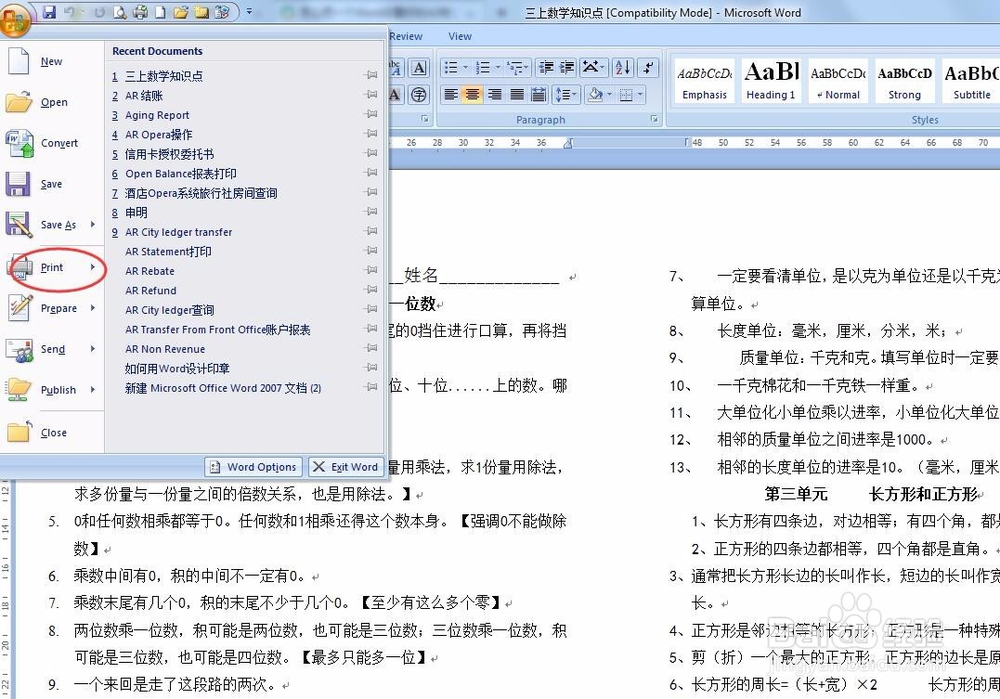Click the Multilevel list icon

click(515, 67)
